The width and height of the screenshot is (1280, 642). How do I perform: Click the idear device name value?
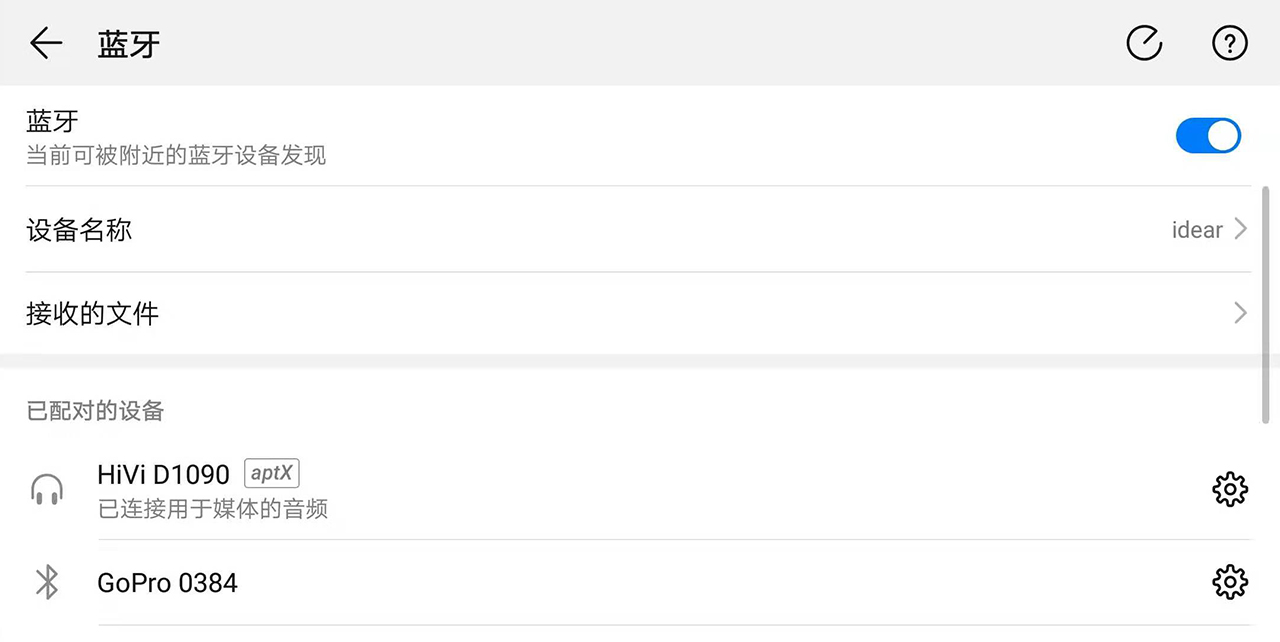[x=1197, y=230]
